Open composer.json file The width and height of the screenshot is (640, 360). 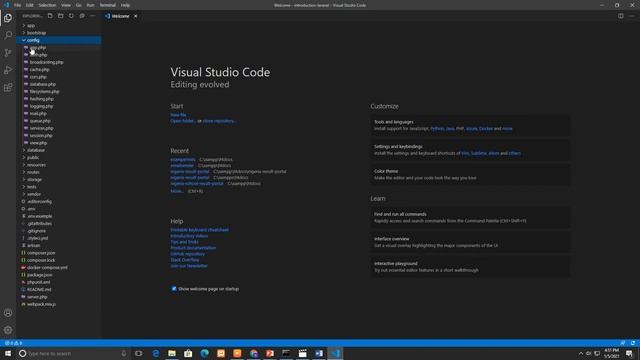click(41, 253)
